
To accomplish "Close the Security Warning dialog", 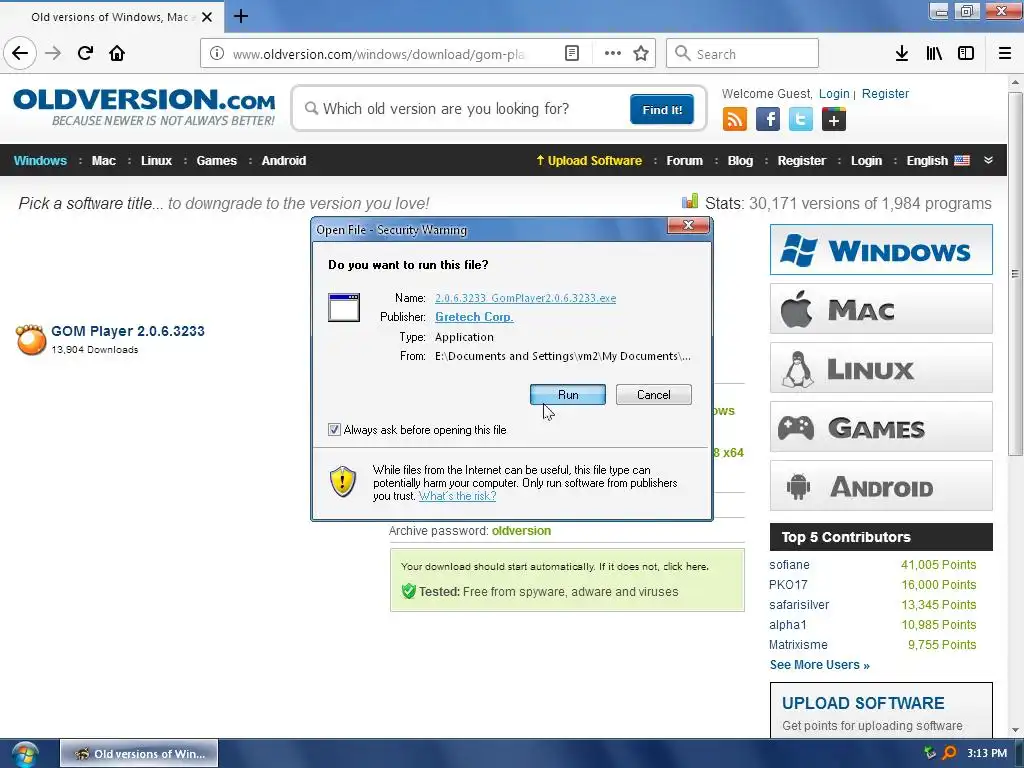I will [x=688, y=225].
